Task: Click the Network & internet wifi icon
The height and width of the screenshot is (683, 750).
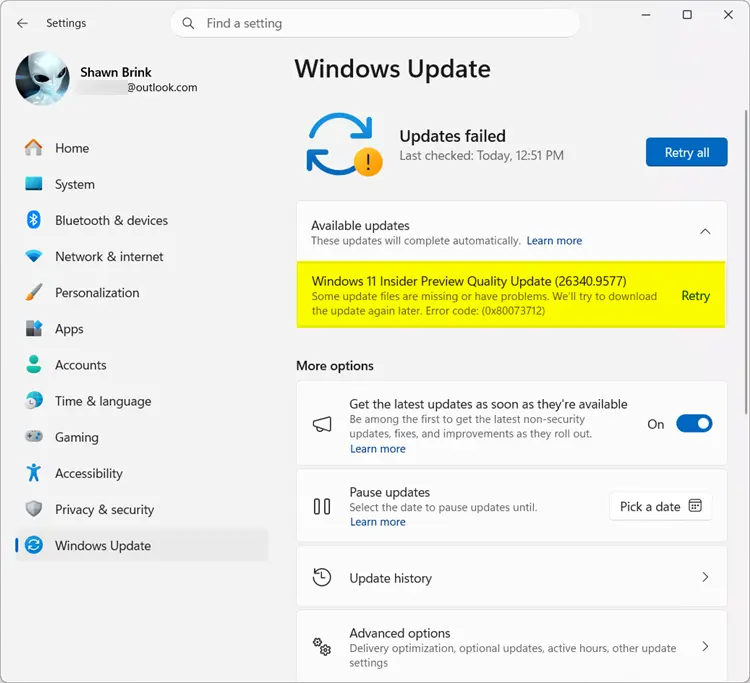Action: (33, 256)
